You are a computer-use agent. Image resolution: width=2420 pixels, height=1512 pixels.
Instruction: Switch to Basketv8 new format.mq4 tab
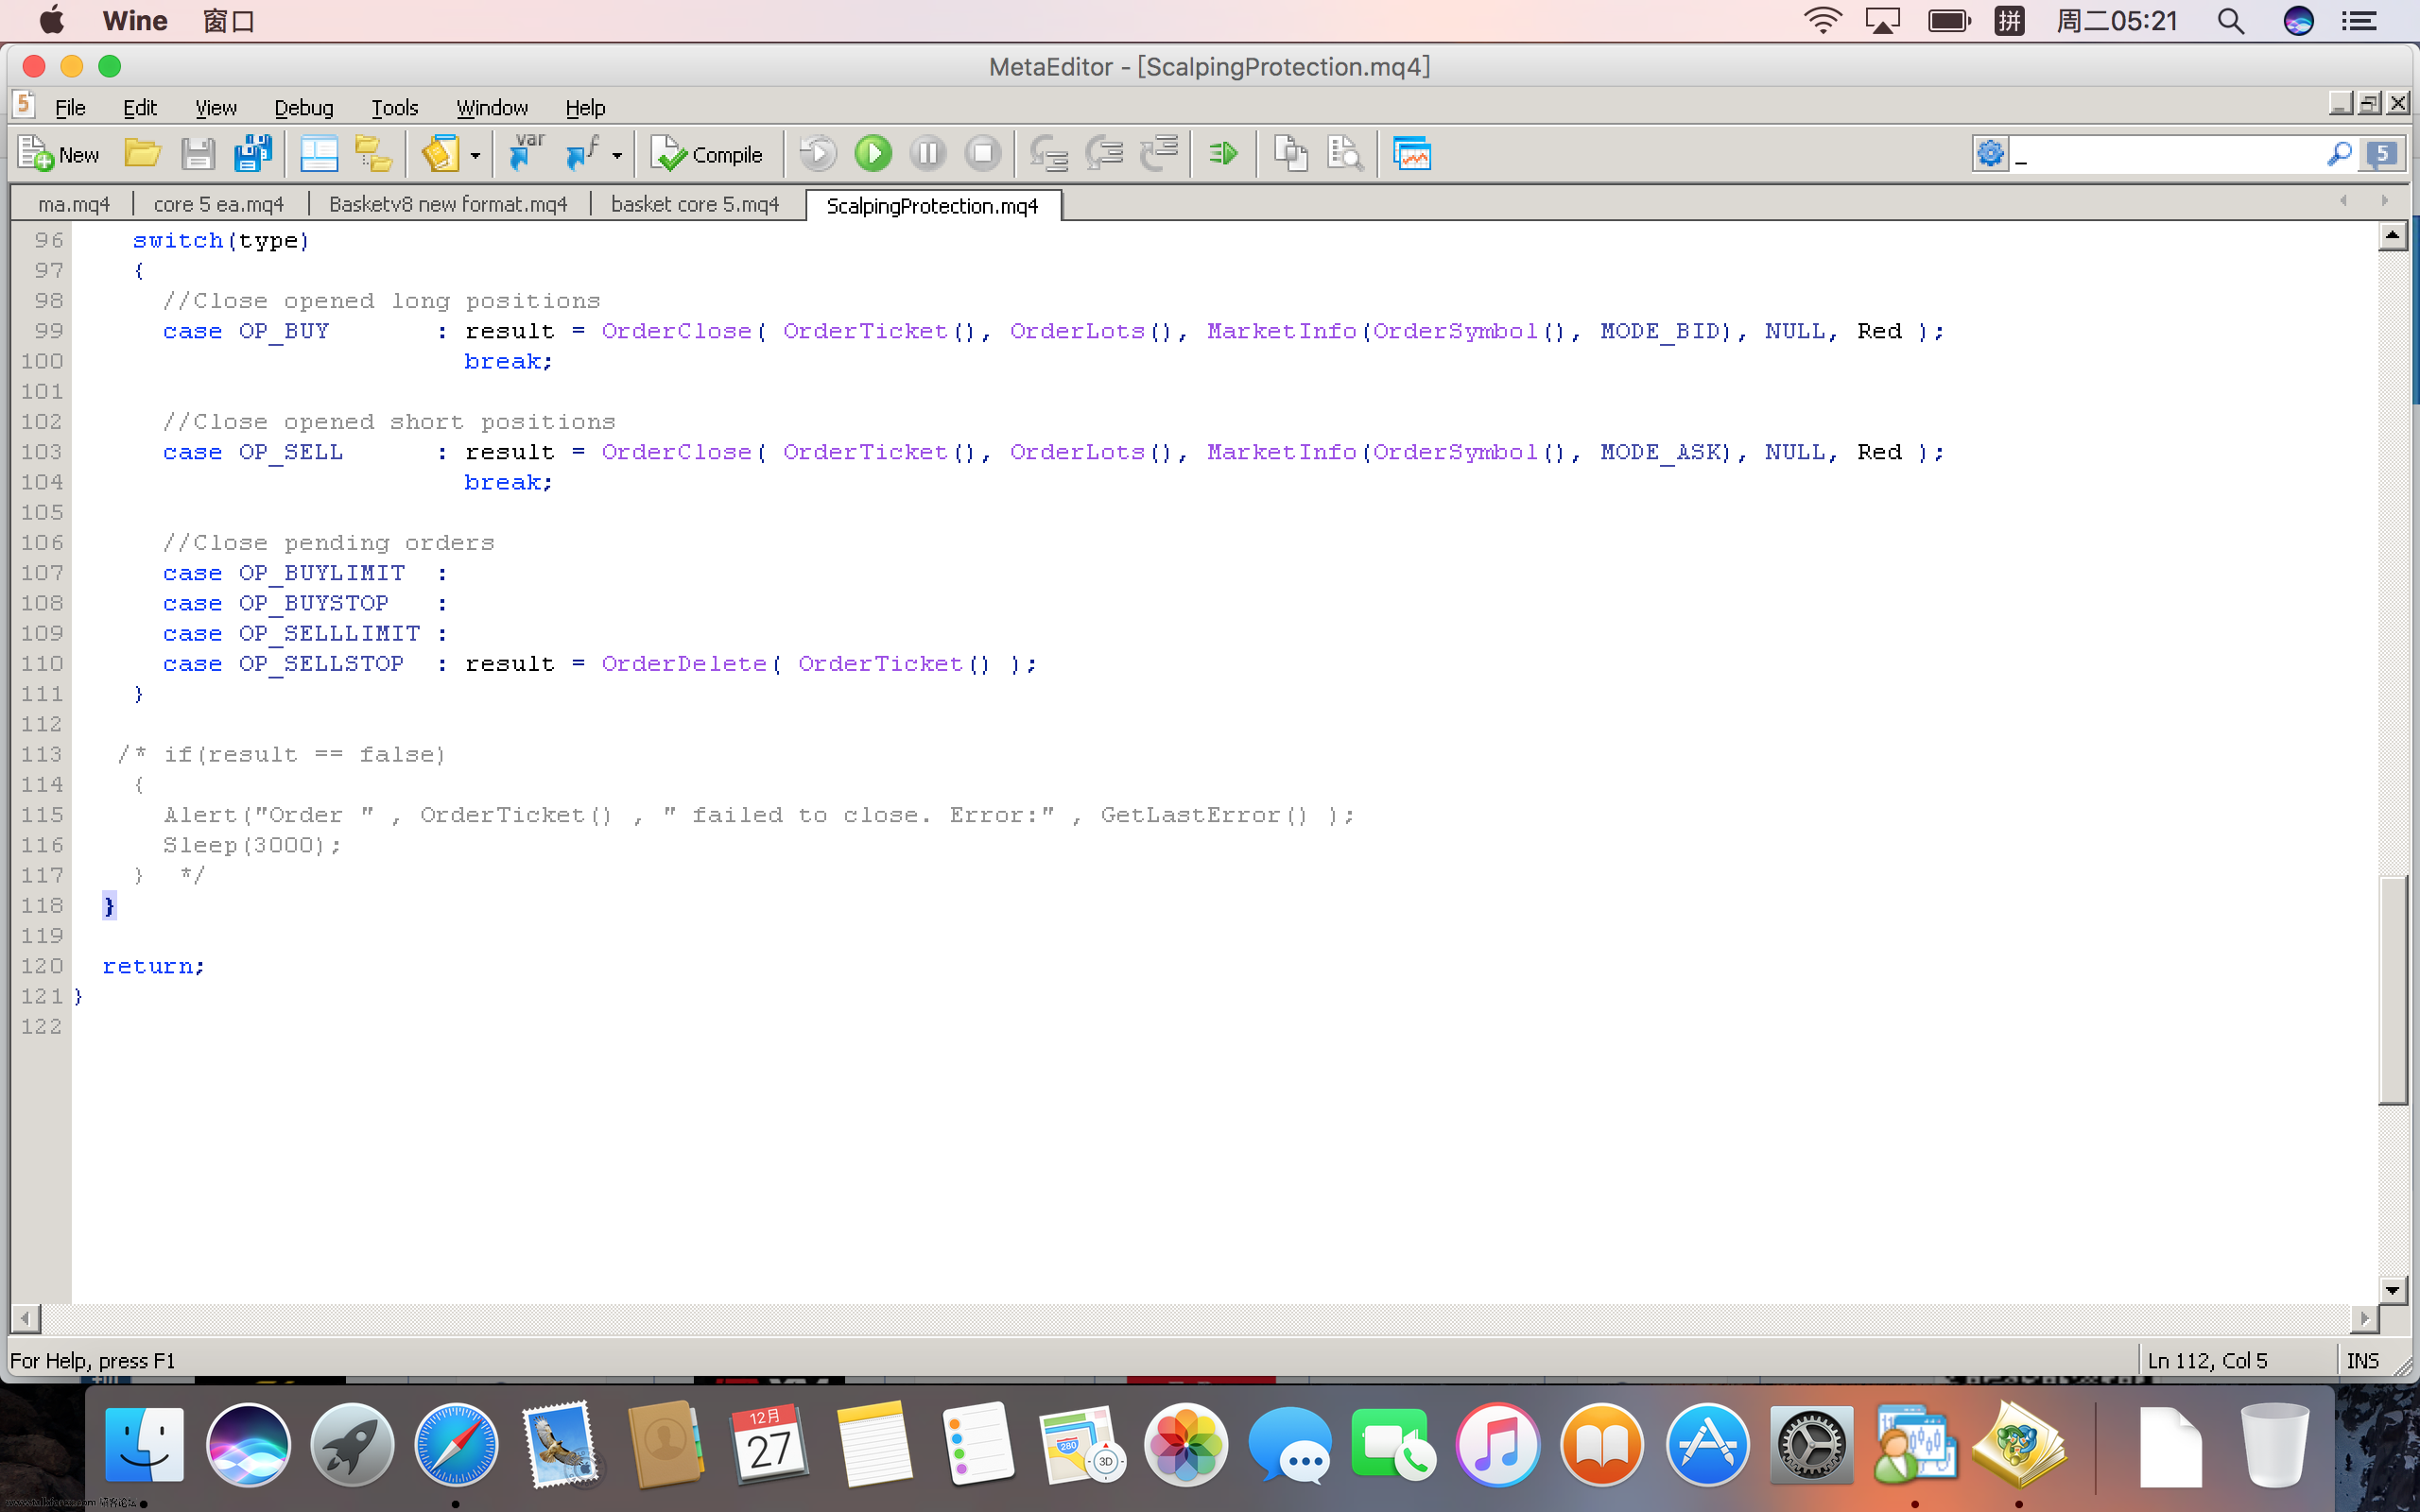[448, 204]
